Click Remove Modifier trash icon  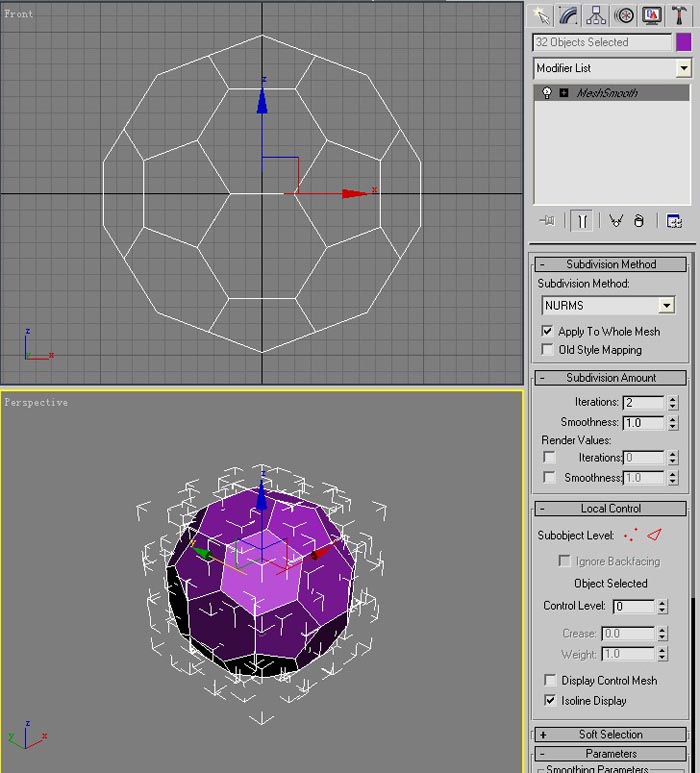point(639,221)
